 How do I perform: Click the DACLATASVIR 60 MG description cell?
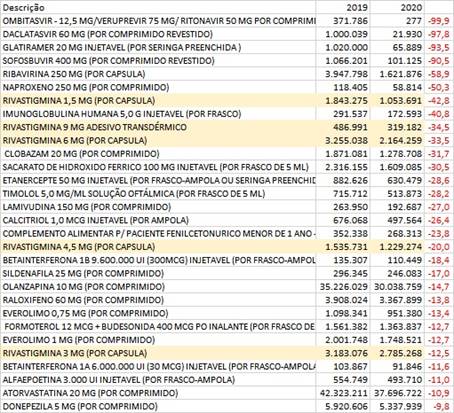point(158,34)
